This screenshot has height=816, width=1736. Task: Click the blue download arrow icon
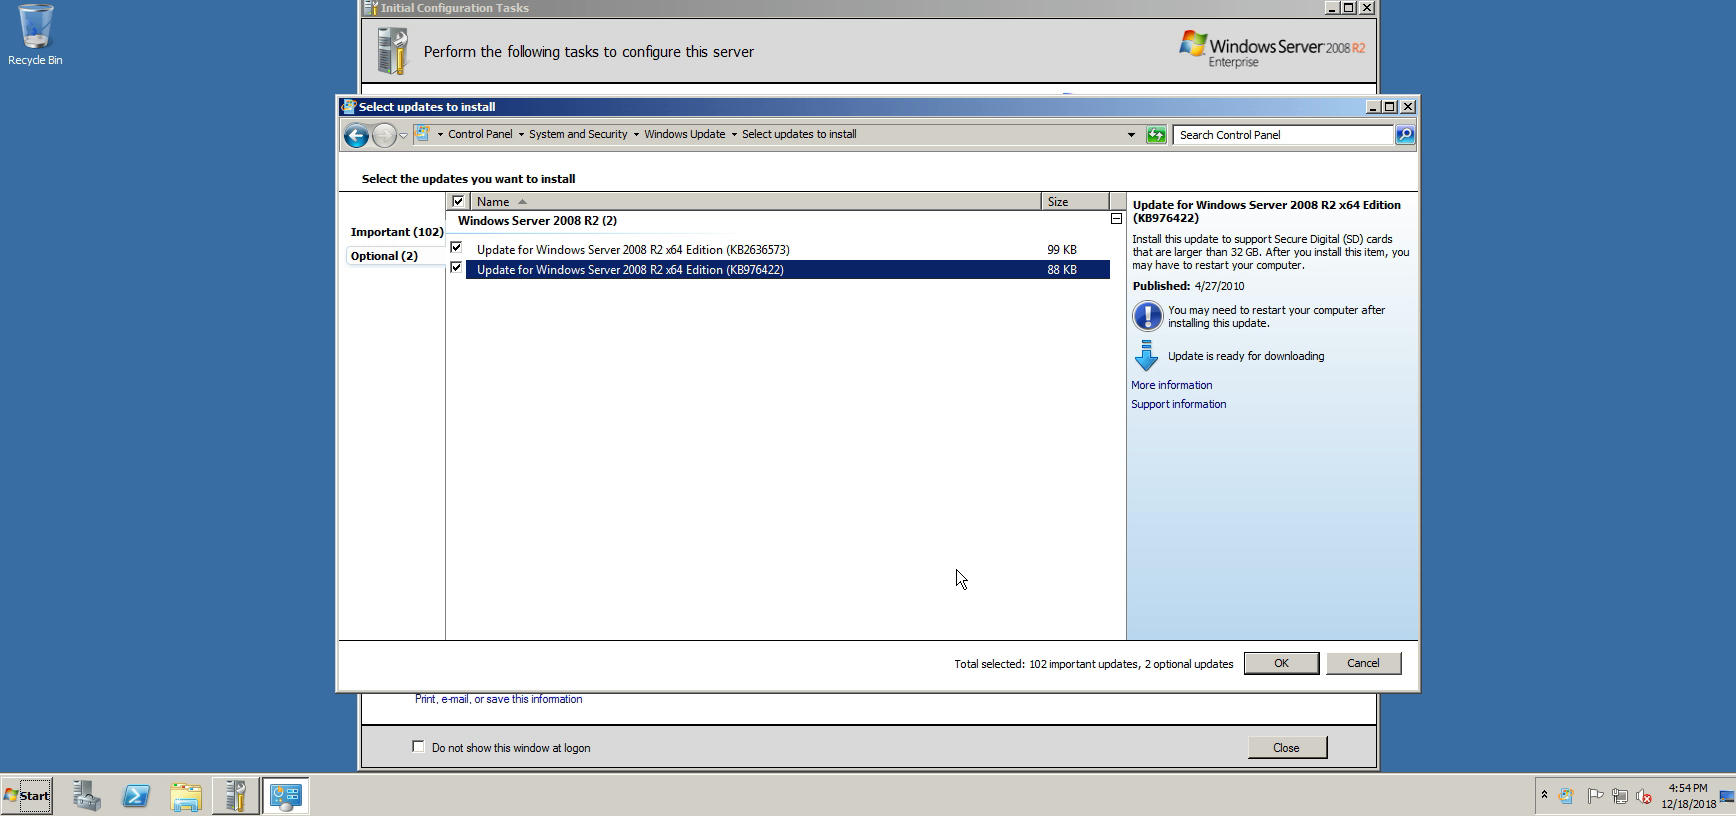pyautogui.click(x=1146, y=356)
